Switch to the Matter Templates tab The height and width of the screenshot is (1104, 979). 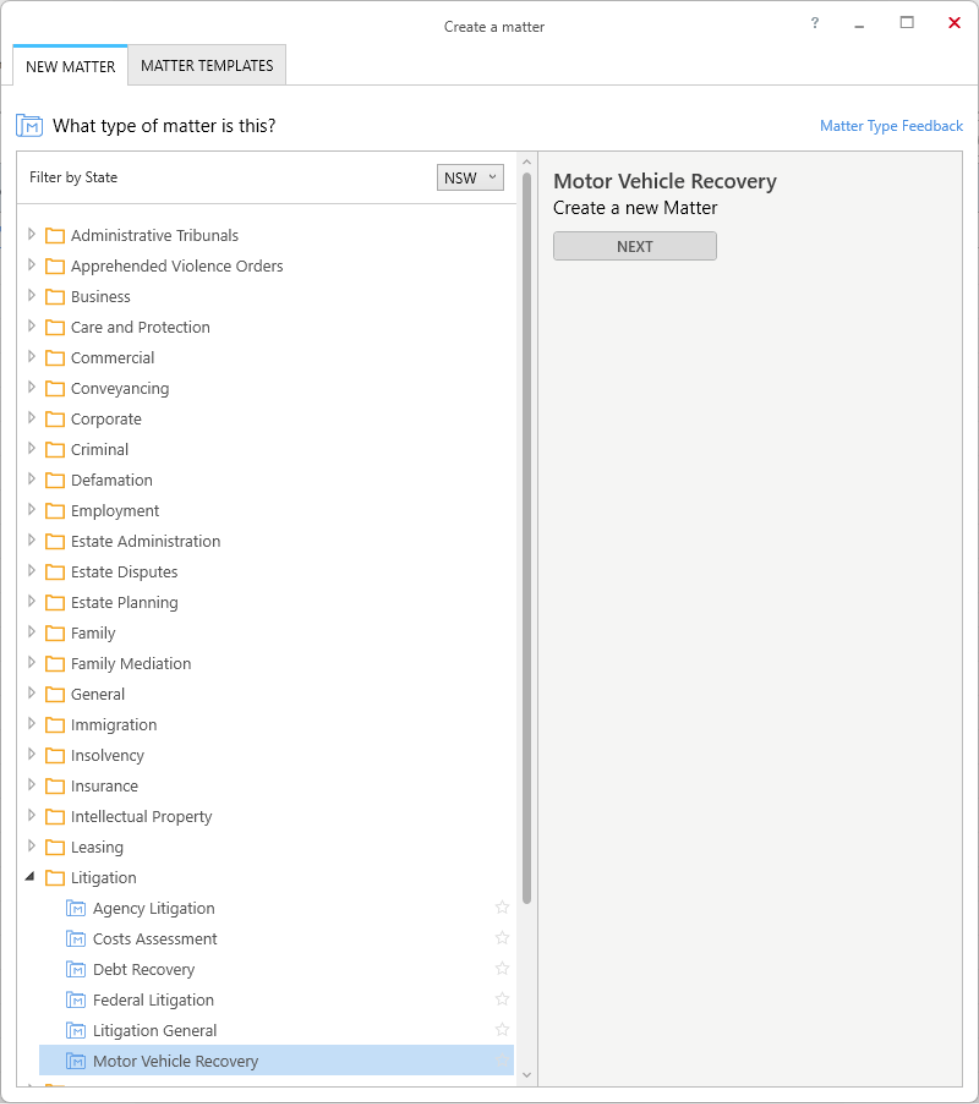(x=207, y=65)
